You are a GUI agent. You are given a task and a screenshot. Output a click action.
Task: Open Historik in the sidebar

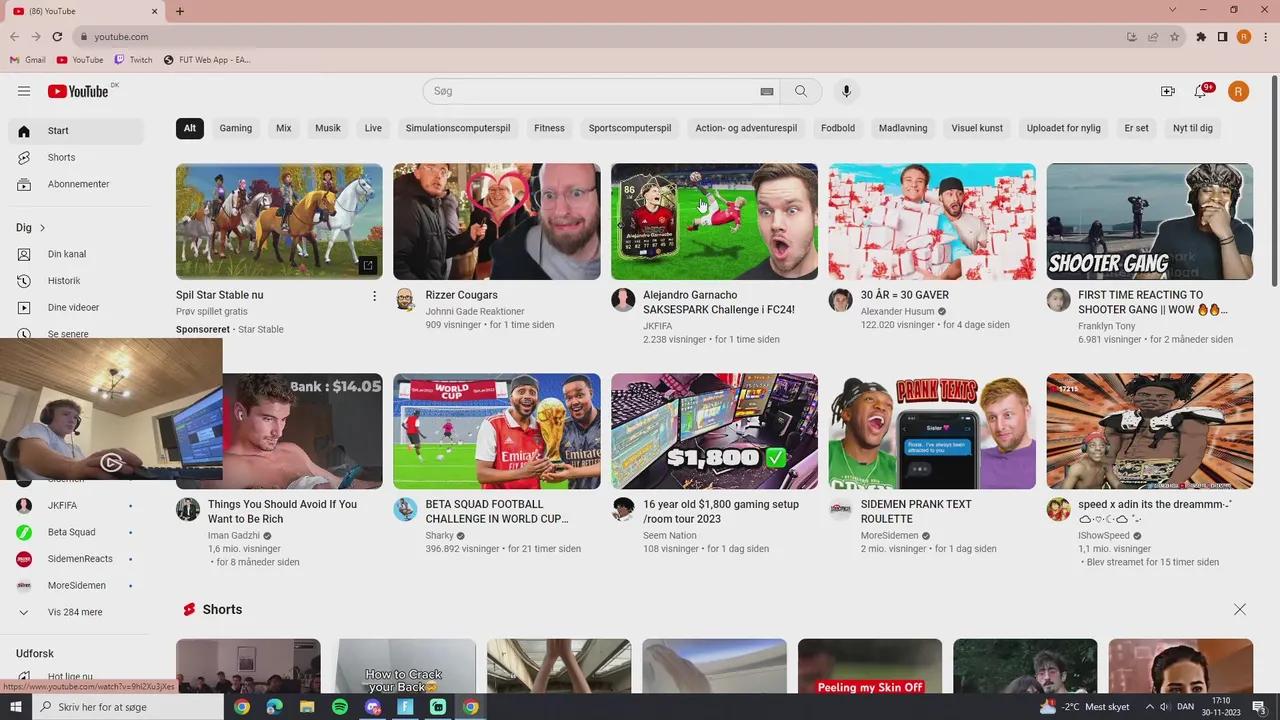64,281
